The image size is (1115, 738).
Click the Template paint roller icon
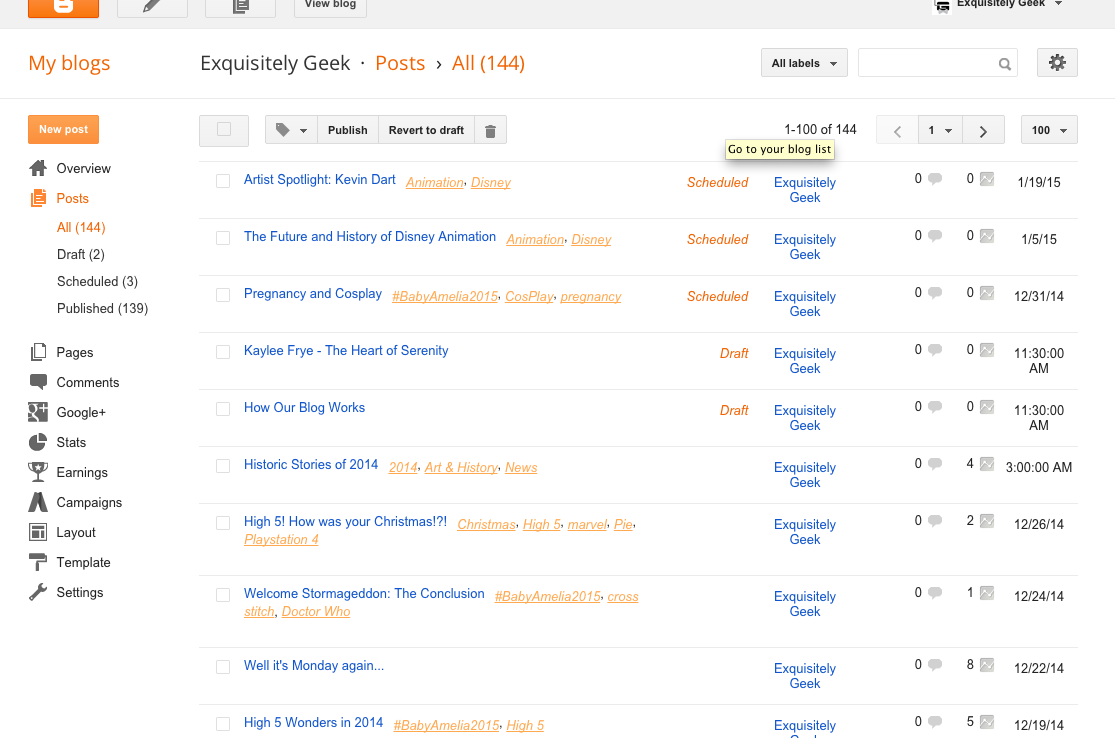click(x=38, y=562)
